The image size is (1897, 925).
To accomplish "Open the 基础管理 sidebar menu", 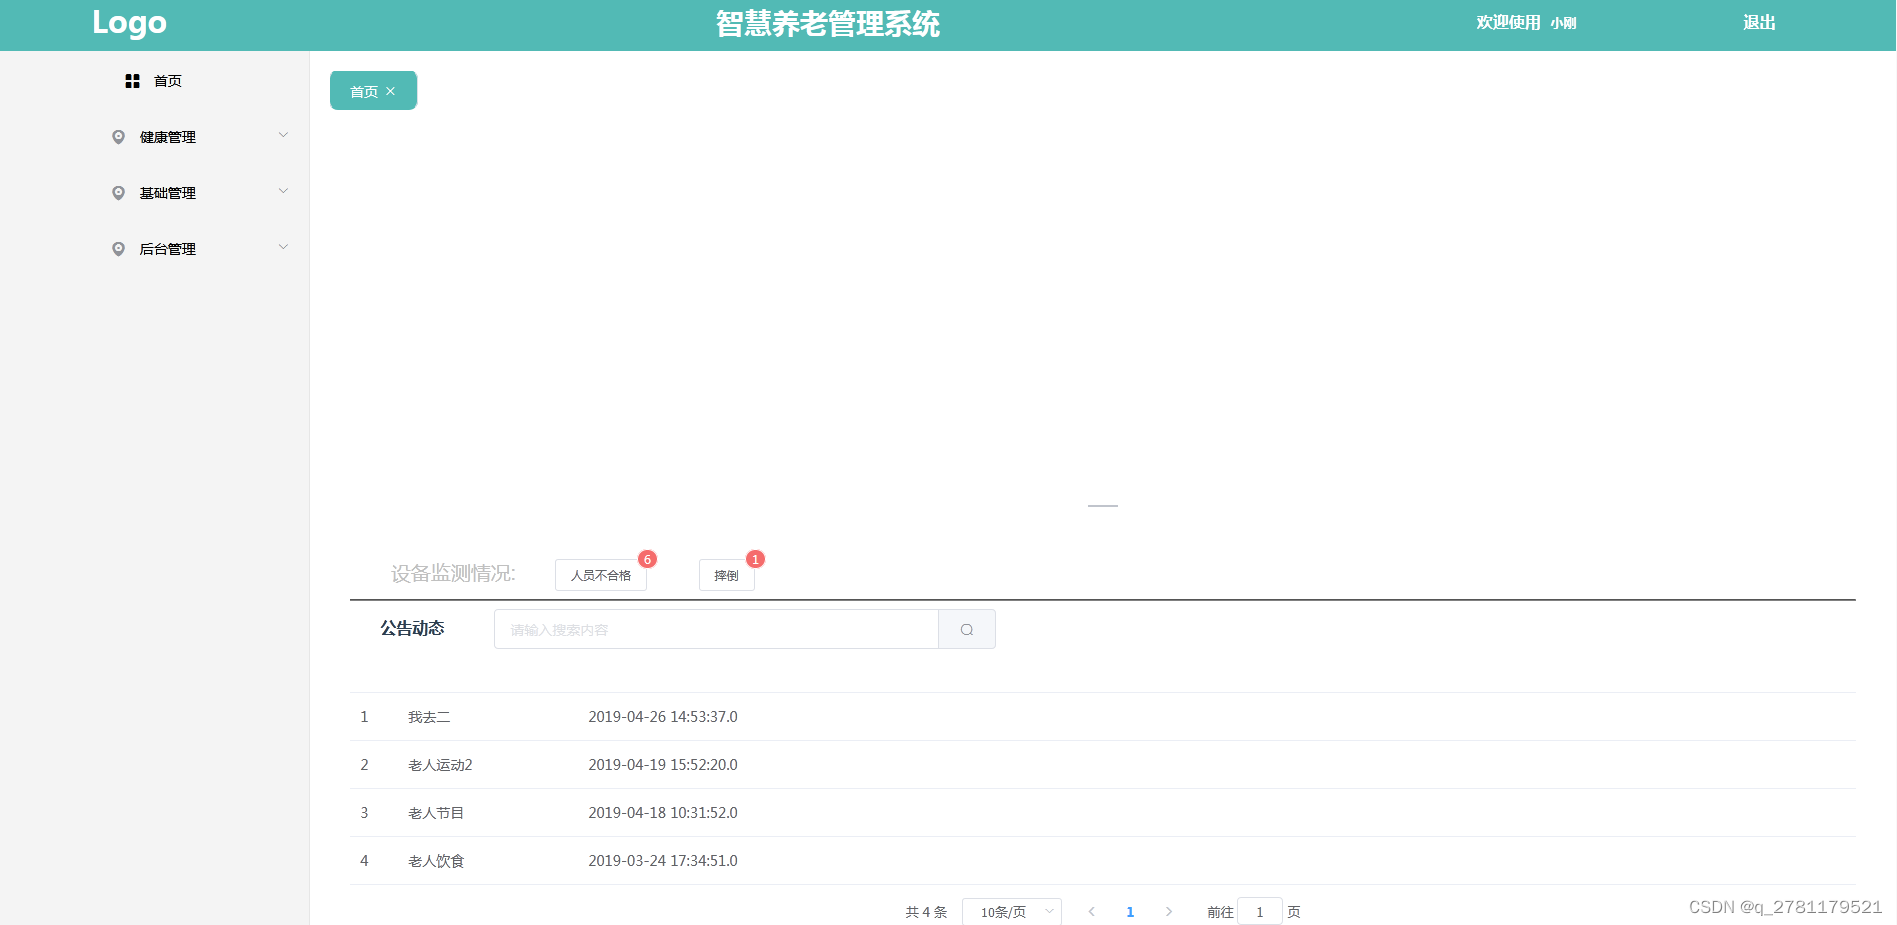I will [x=155, y=193].
